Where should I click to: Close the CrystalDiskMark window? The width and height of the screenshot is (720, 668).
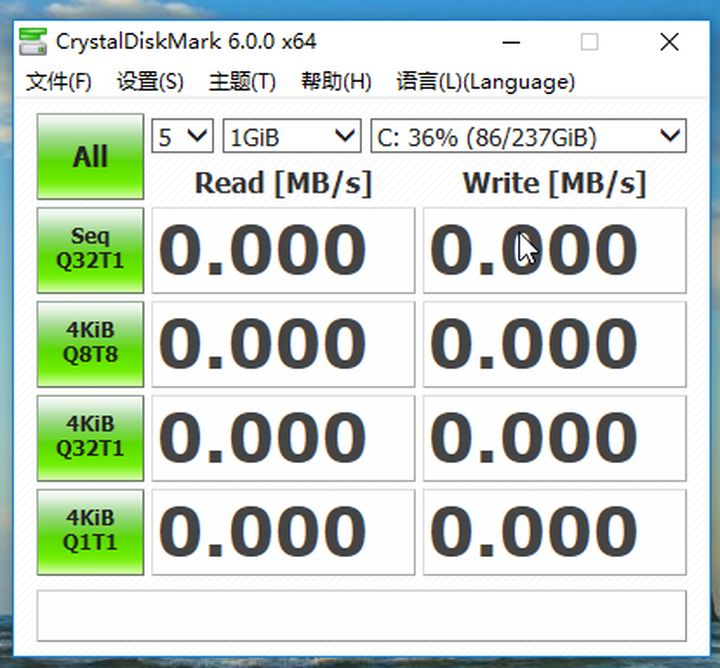(669, 42)
